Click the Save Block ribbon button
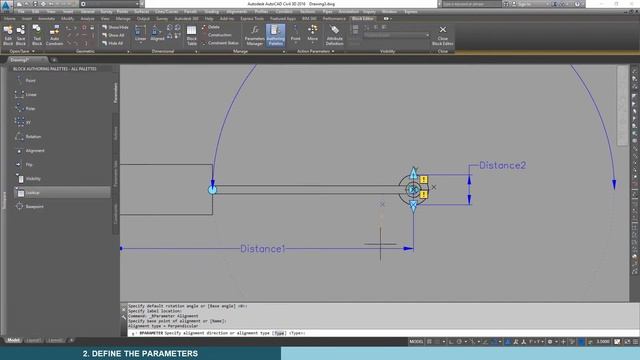640x360 pixels. 21,35
